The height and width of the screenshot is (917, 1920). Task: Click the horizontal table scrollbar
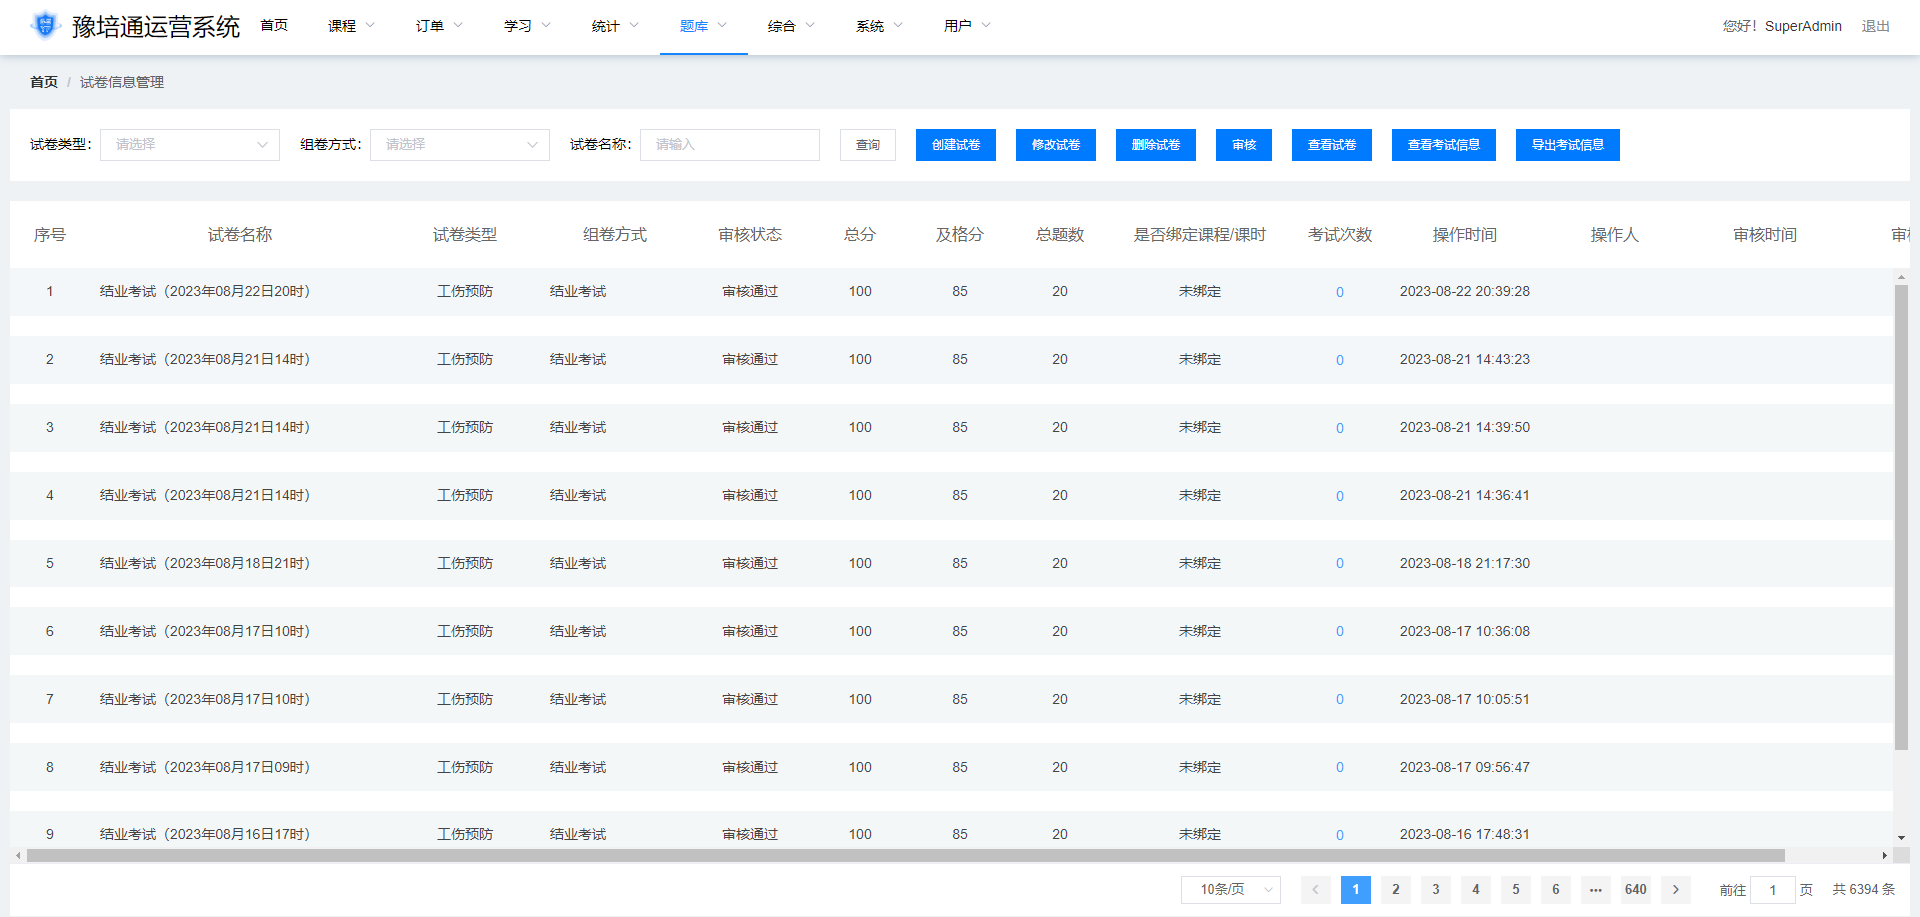(x=906, y=855)
